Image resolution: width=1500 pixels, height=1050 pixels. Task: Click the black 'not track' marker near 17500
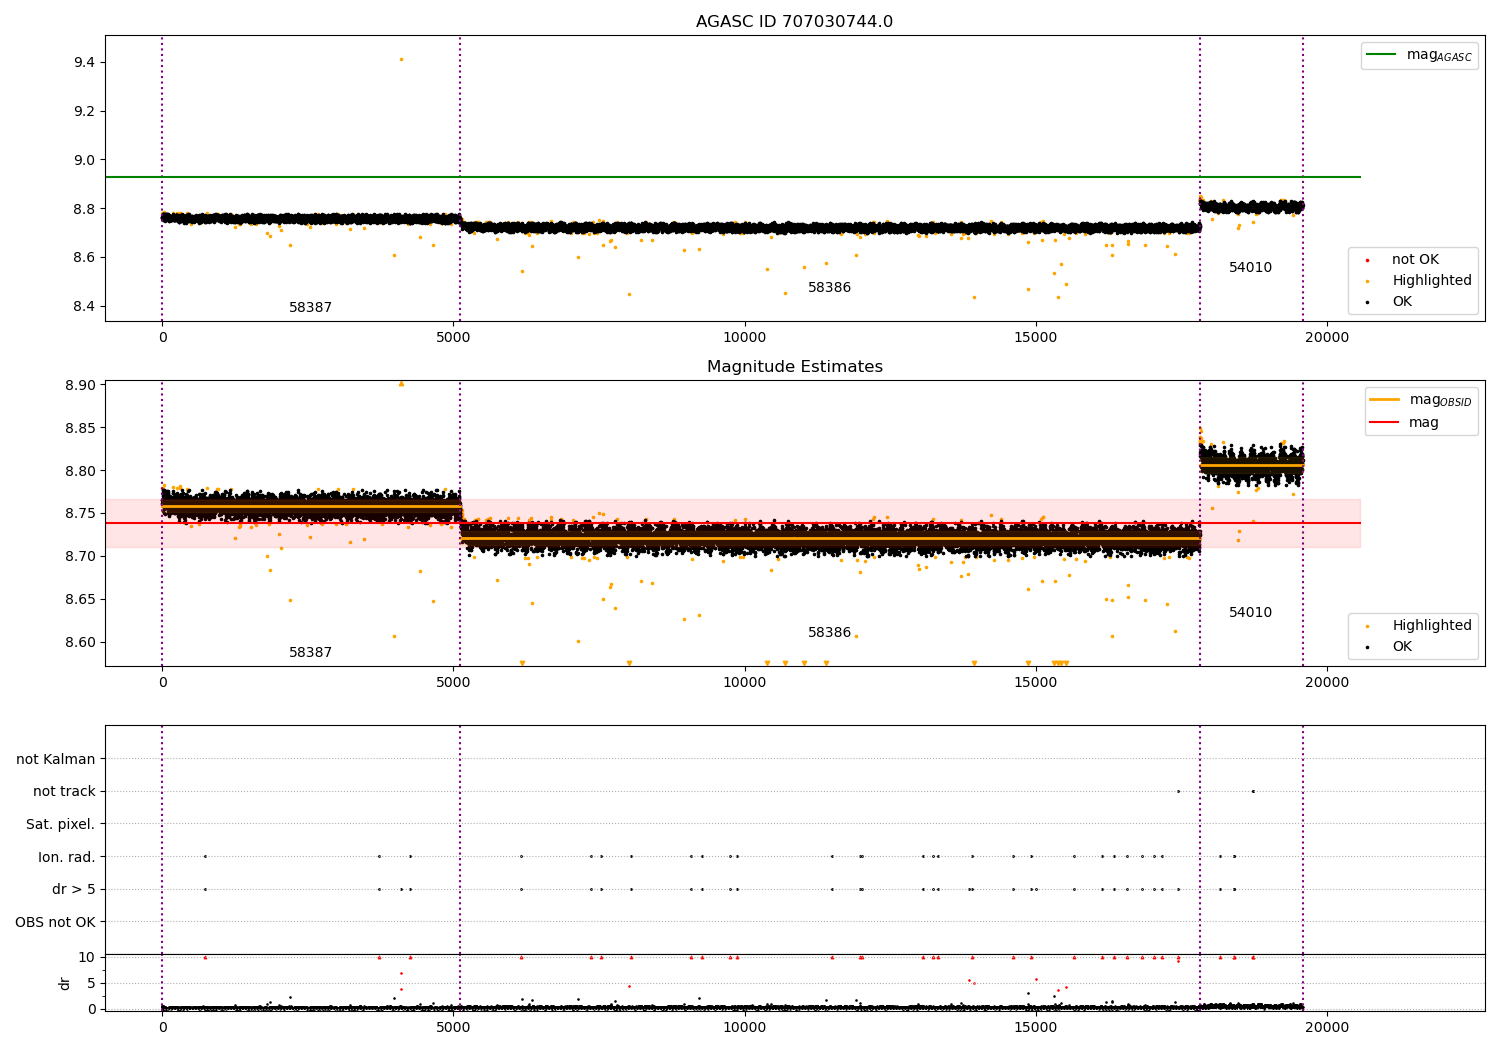(x=1178, y=791)
